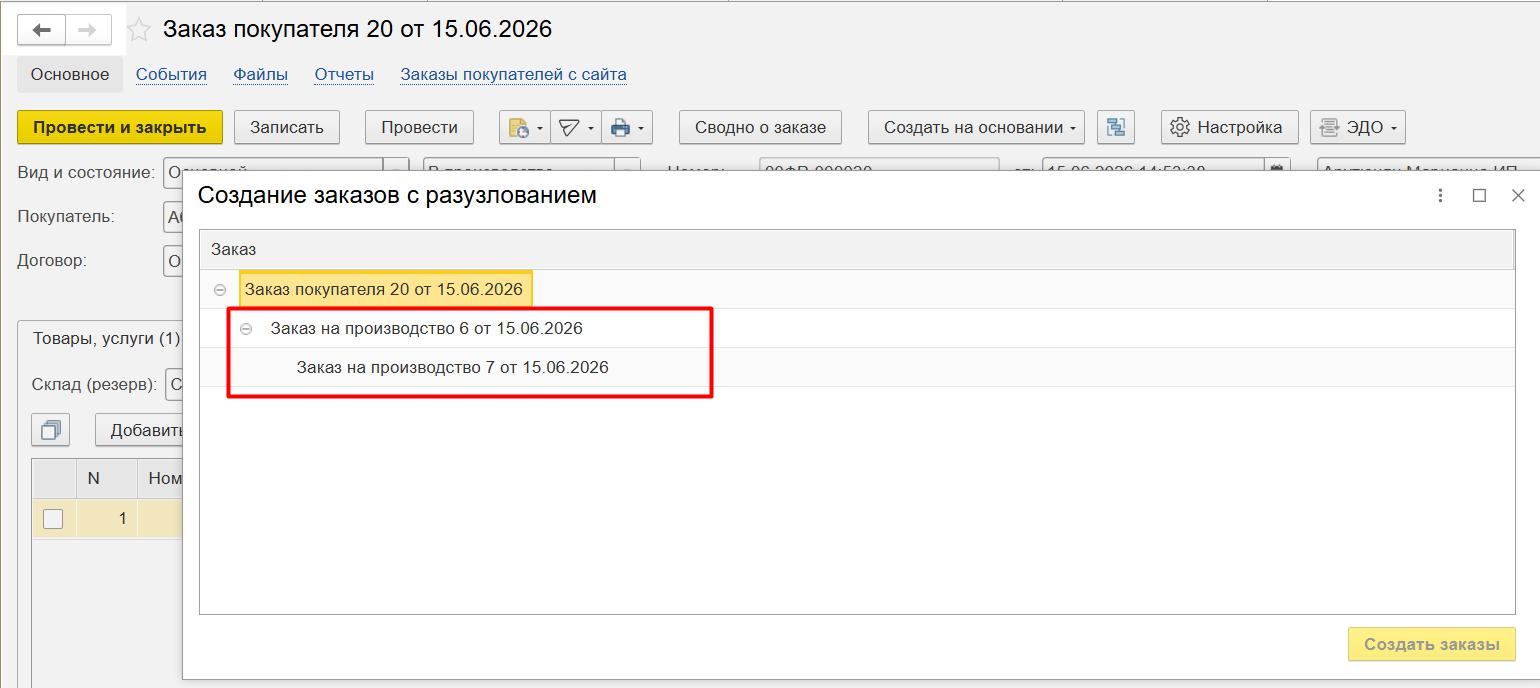Image resolution: width=1540 pixels, height=688 pixels.
Task: Select Заказ на производство 7 row
Action: pyautogui.click(x=452, y=367)
